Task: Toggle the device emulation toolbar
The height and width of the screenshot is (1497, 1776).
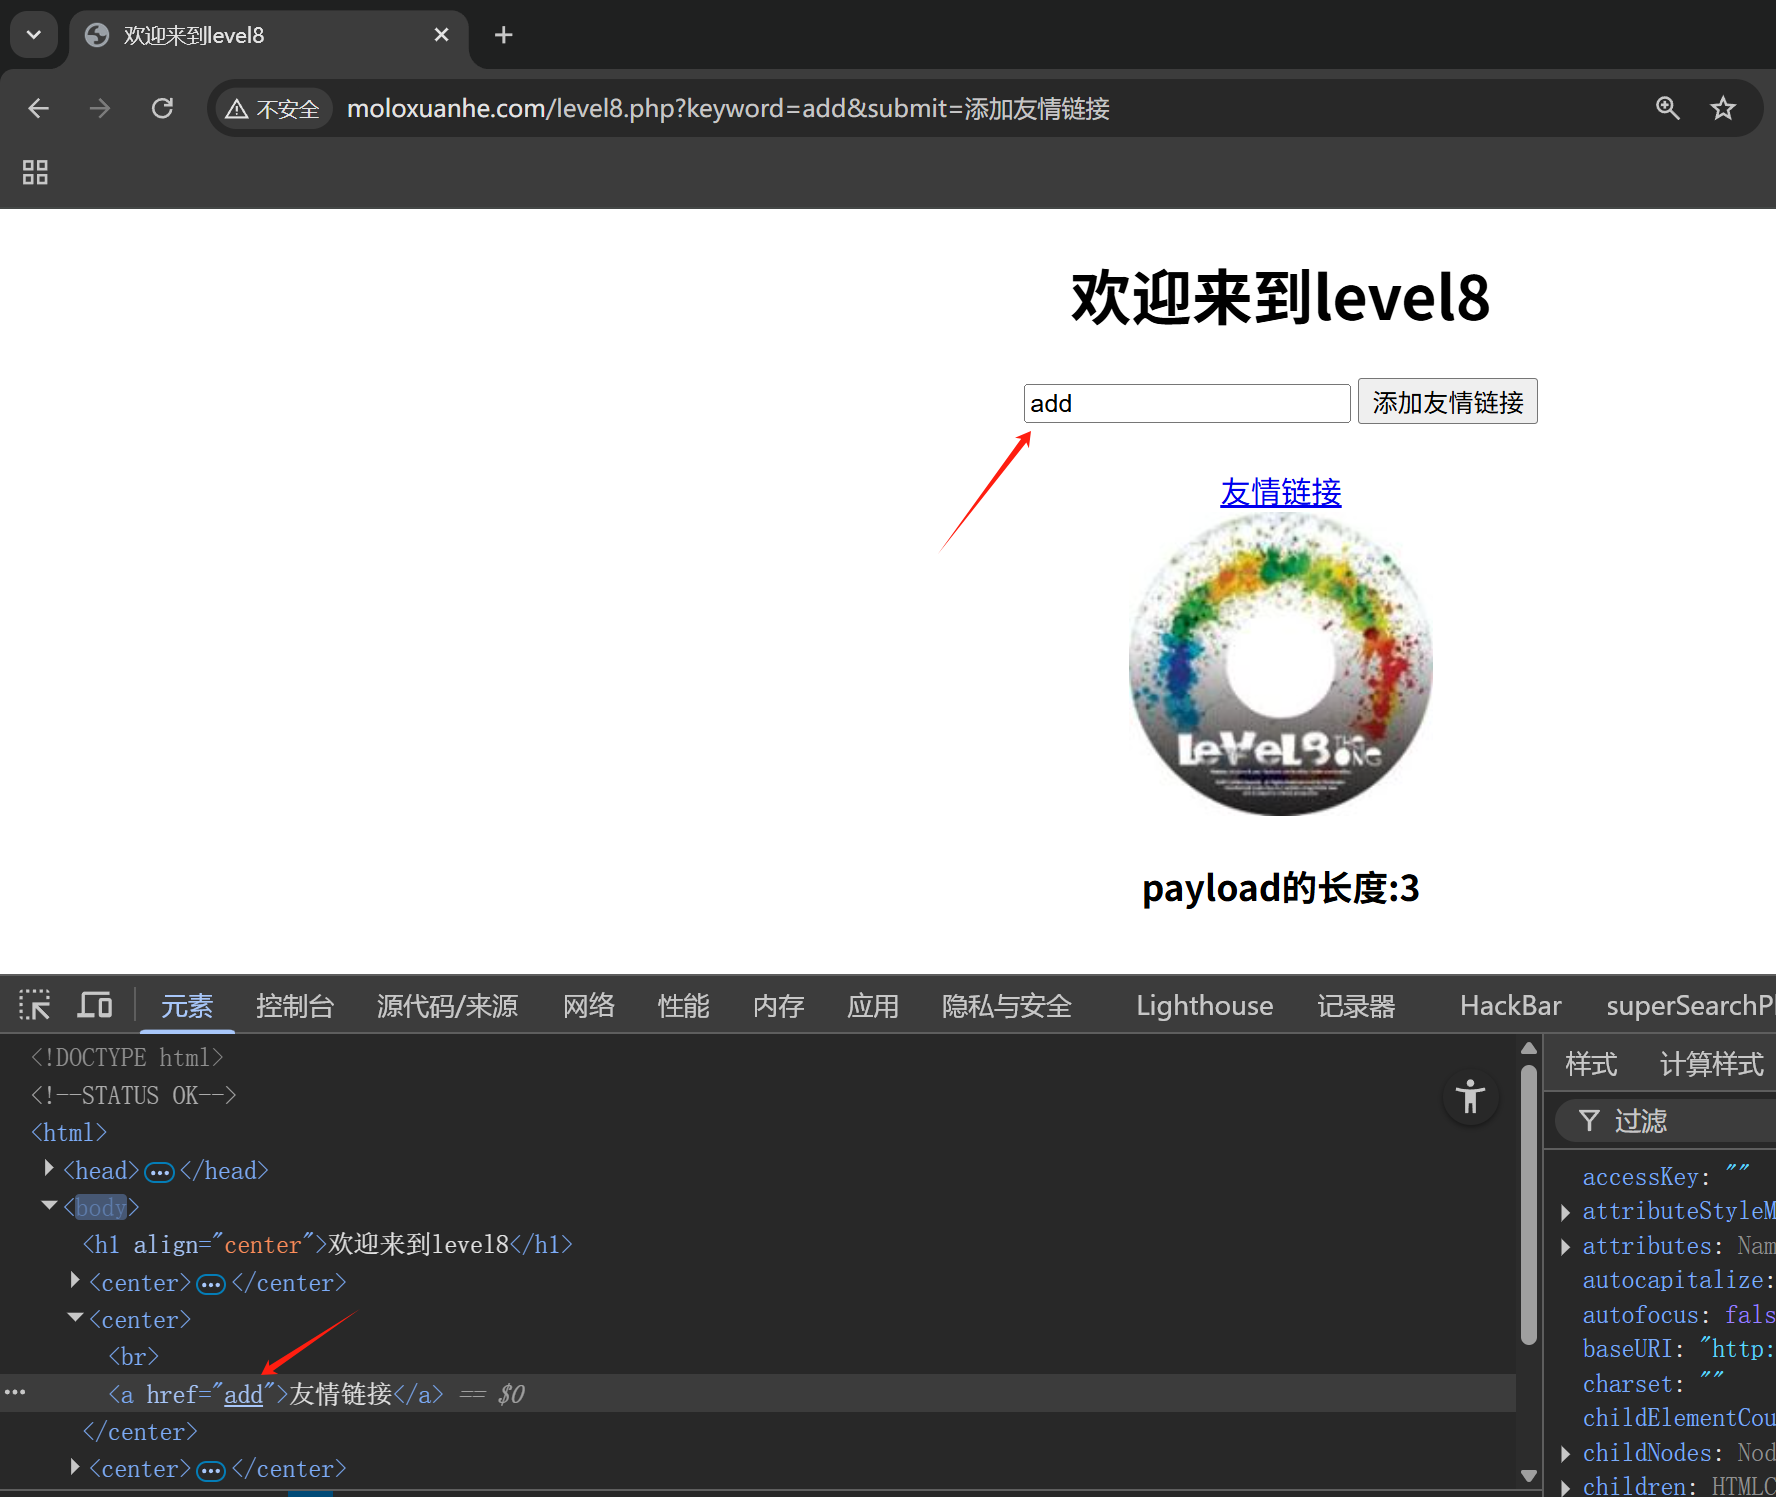Action: (x=95, y=1005)
